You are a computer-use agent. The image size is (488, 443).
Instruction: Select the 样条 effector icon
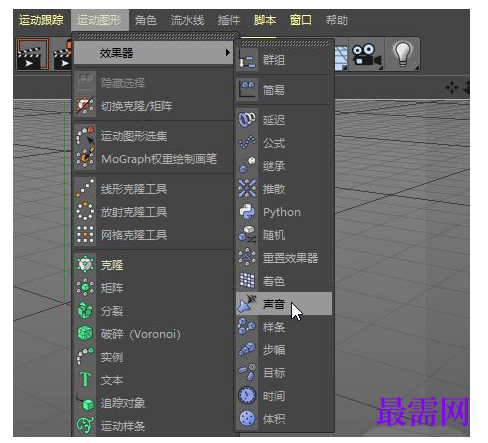click(247, 327)
